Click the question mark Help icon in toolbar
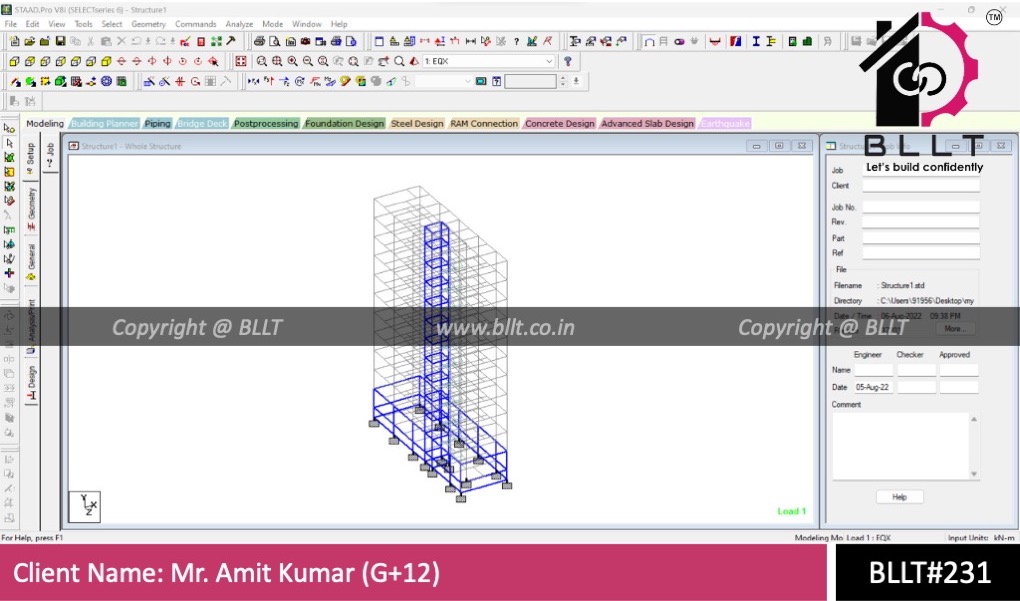 click(x=516, y=41)
